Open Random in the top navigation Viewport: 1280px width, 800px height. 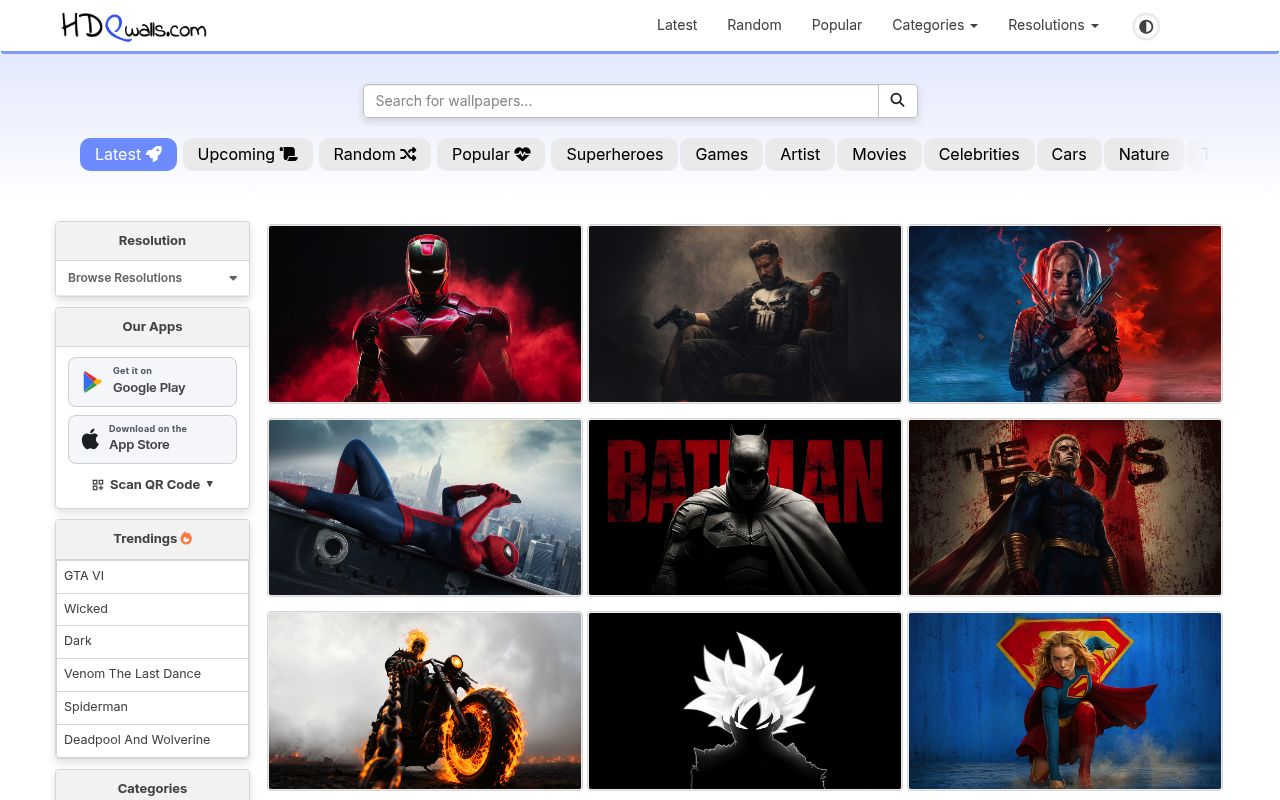pos(754,25)
